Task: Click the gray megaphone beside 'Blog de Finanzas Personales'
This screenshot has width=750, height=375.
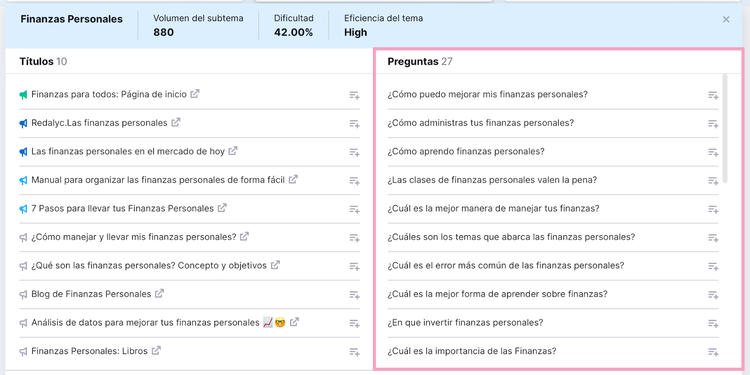Action: pyautogui.click(x=23, y=295)
